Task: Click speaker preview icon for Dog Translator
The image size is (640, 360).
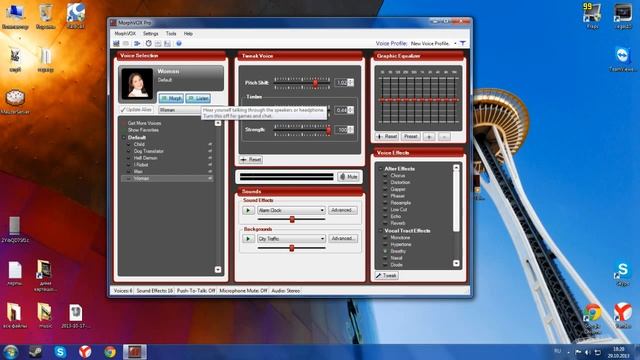Action: coord(210,151)
